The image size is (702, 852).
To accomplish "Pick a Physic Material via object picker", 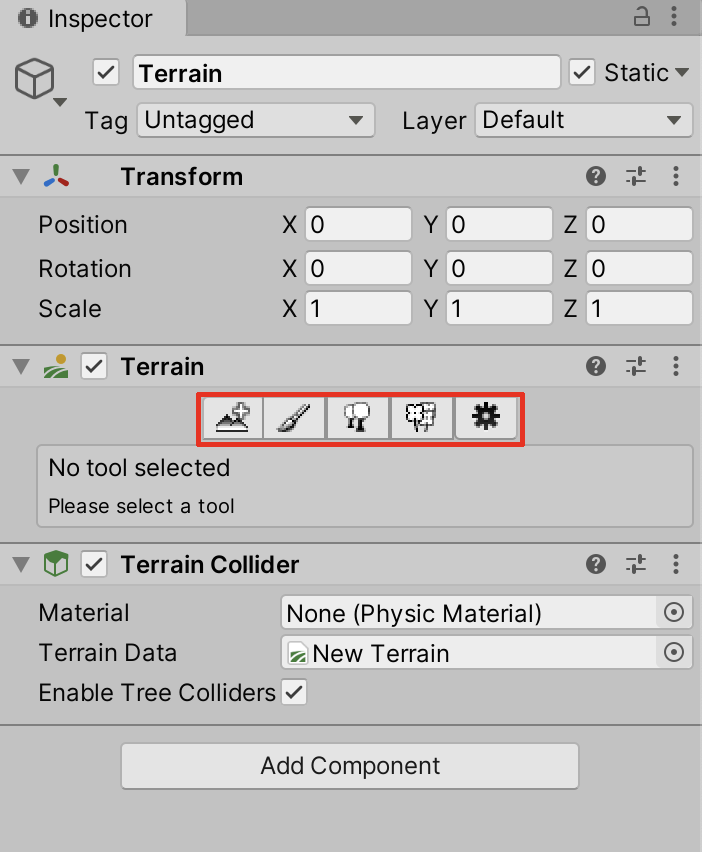I will [x=674, y=613].
